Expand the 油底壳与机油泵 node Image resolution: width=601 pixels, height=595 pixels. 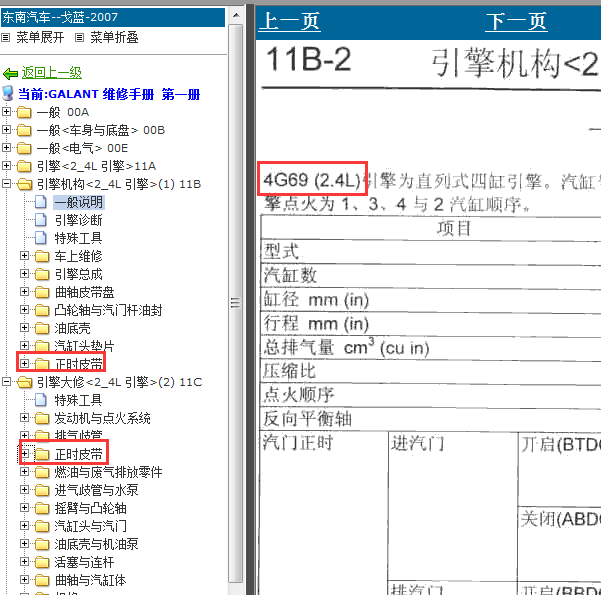pos(24,544)
